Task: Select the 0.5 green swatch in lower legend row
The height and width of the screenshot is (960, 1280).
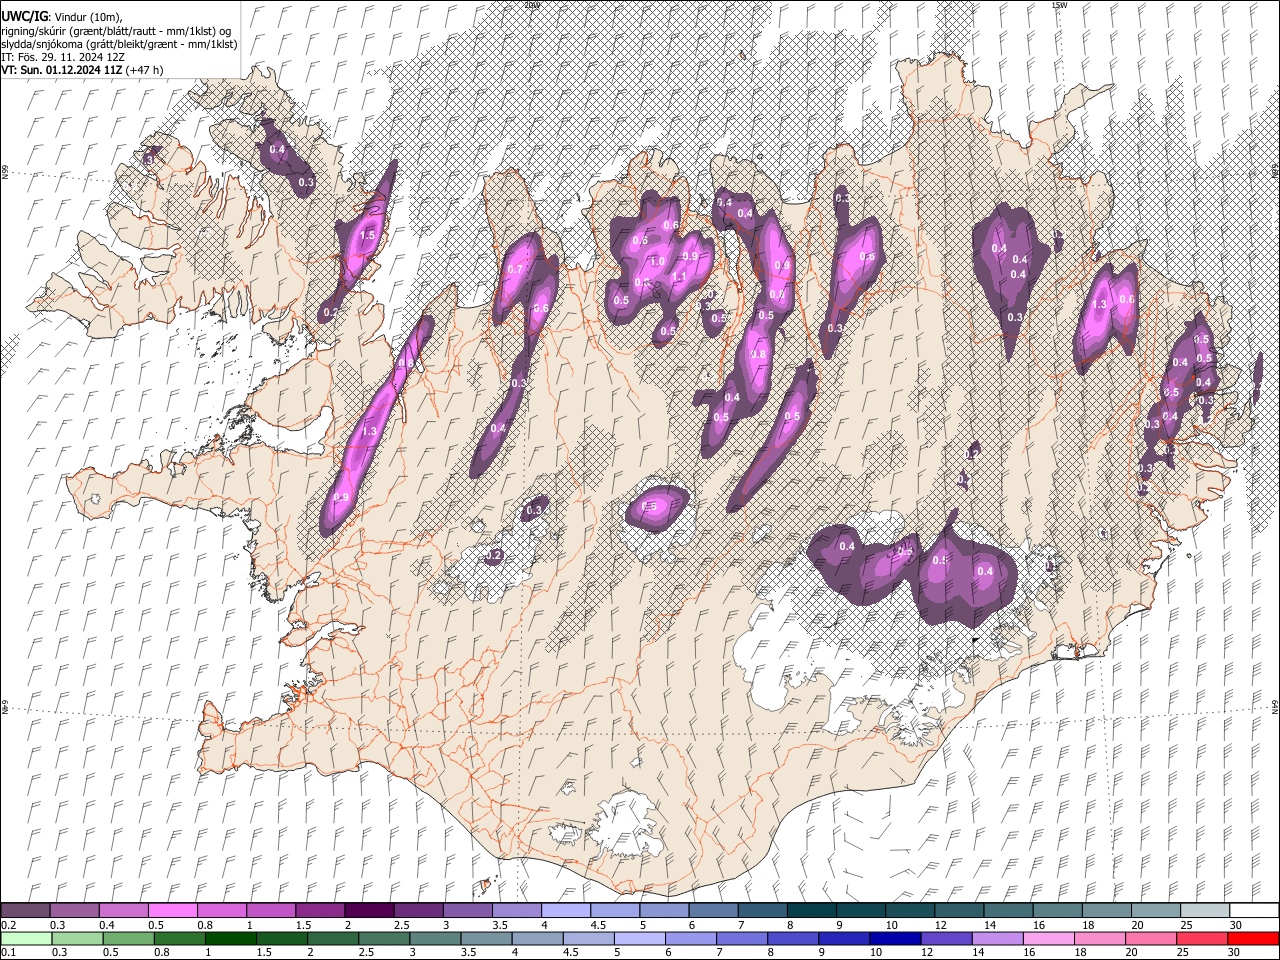Action: [128, 939]
